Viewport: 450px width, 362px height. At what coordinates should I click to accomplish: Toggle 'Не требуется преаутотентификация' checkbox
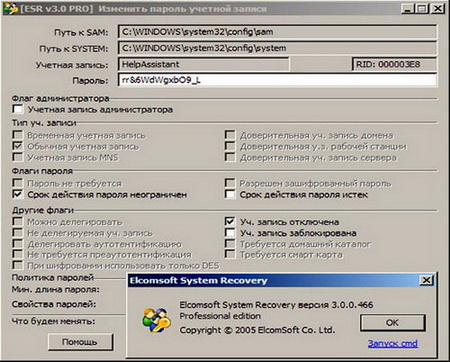click(18, 254)
